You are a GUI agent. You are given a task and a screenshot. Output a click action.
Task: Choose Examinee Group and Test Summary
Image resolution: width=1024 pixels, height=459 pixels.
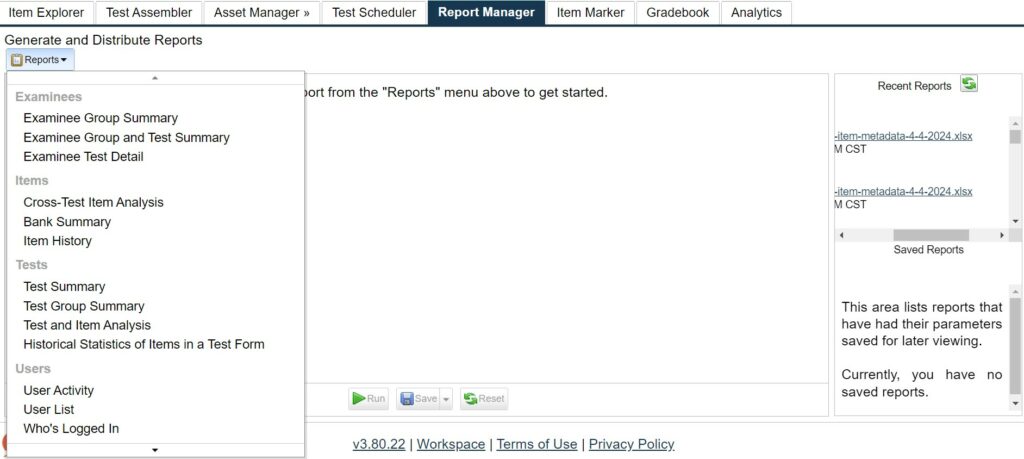(127, 138)
